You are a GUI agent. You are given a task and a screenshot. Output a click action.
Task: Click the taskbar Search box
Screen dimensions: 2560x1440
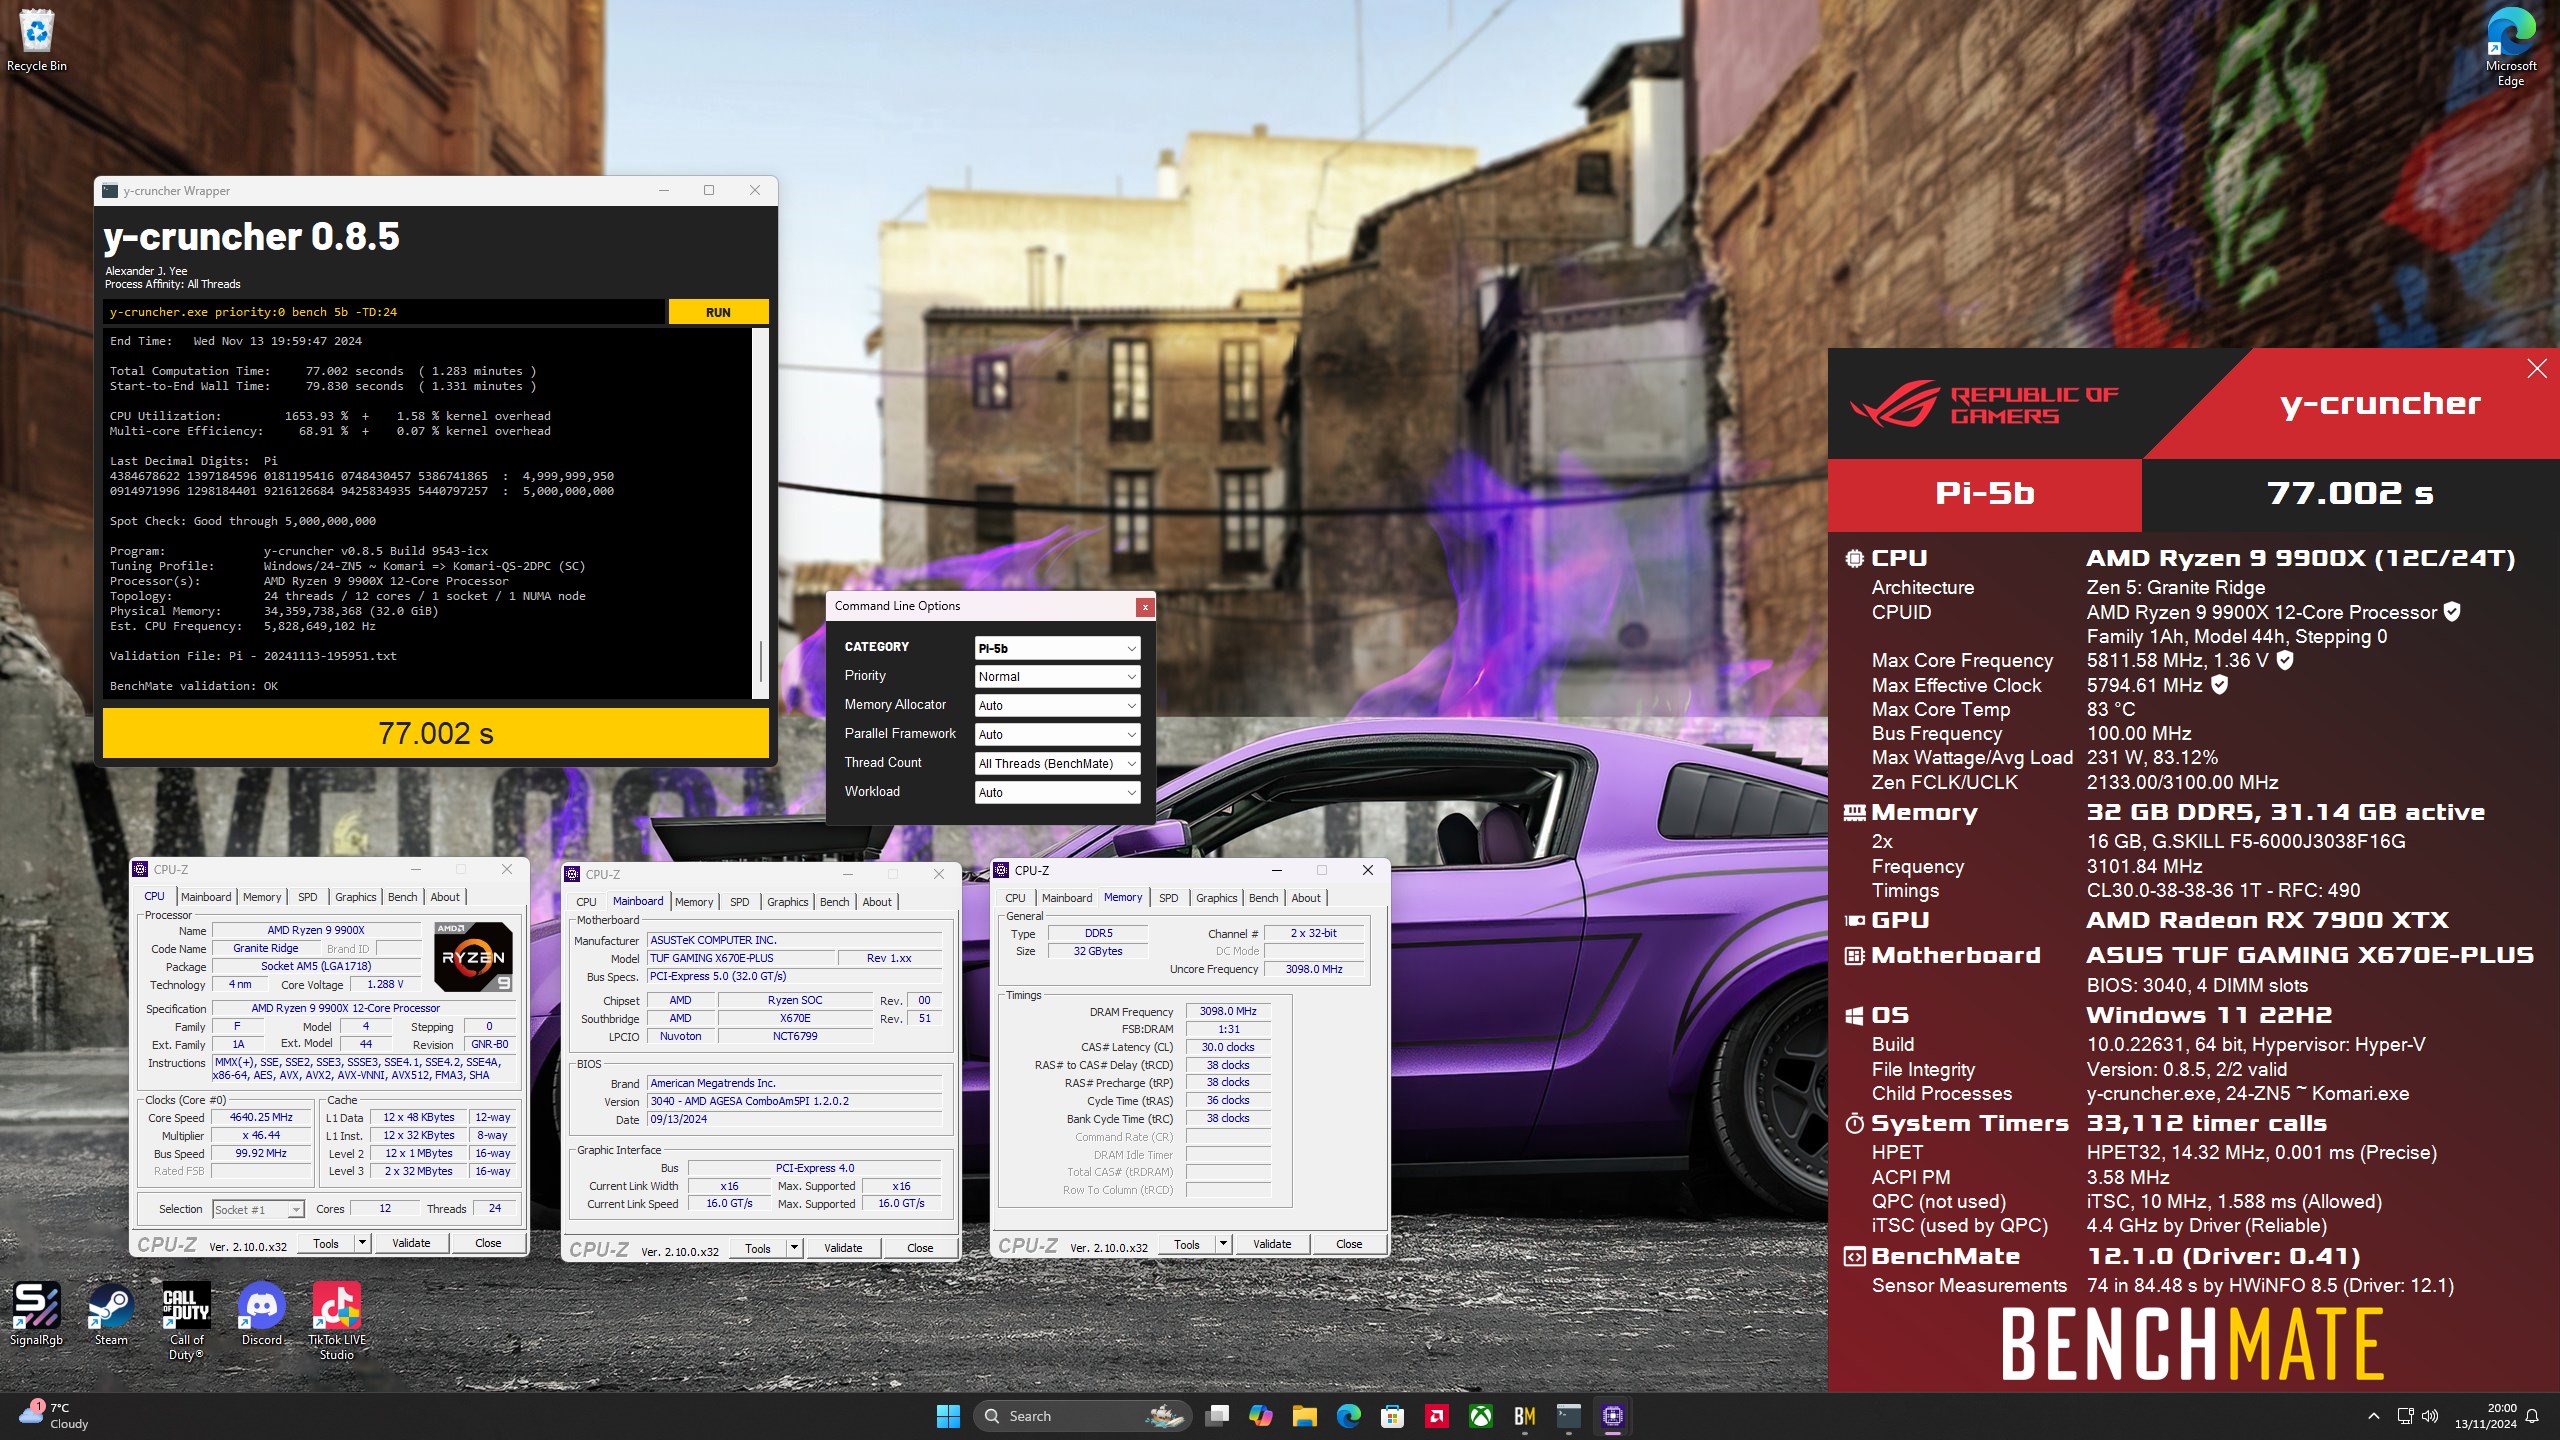tap(1083, 1416)
